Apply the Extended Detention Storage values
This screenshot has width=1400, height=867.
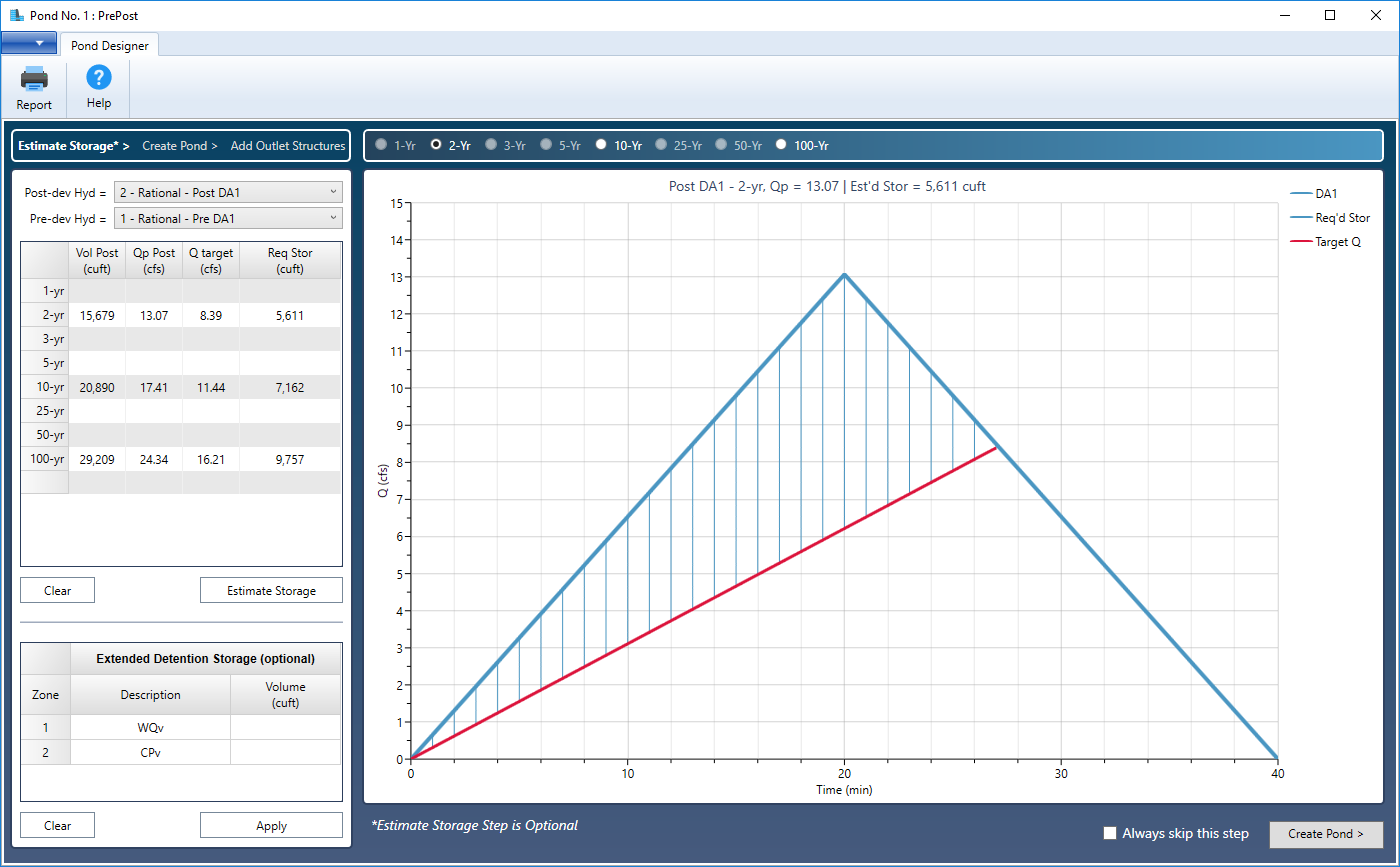(x=271, y=824)
